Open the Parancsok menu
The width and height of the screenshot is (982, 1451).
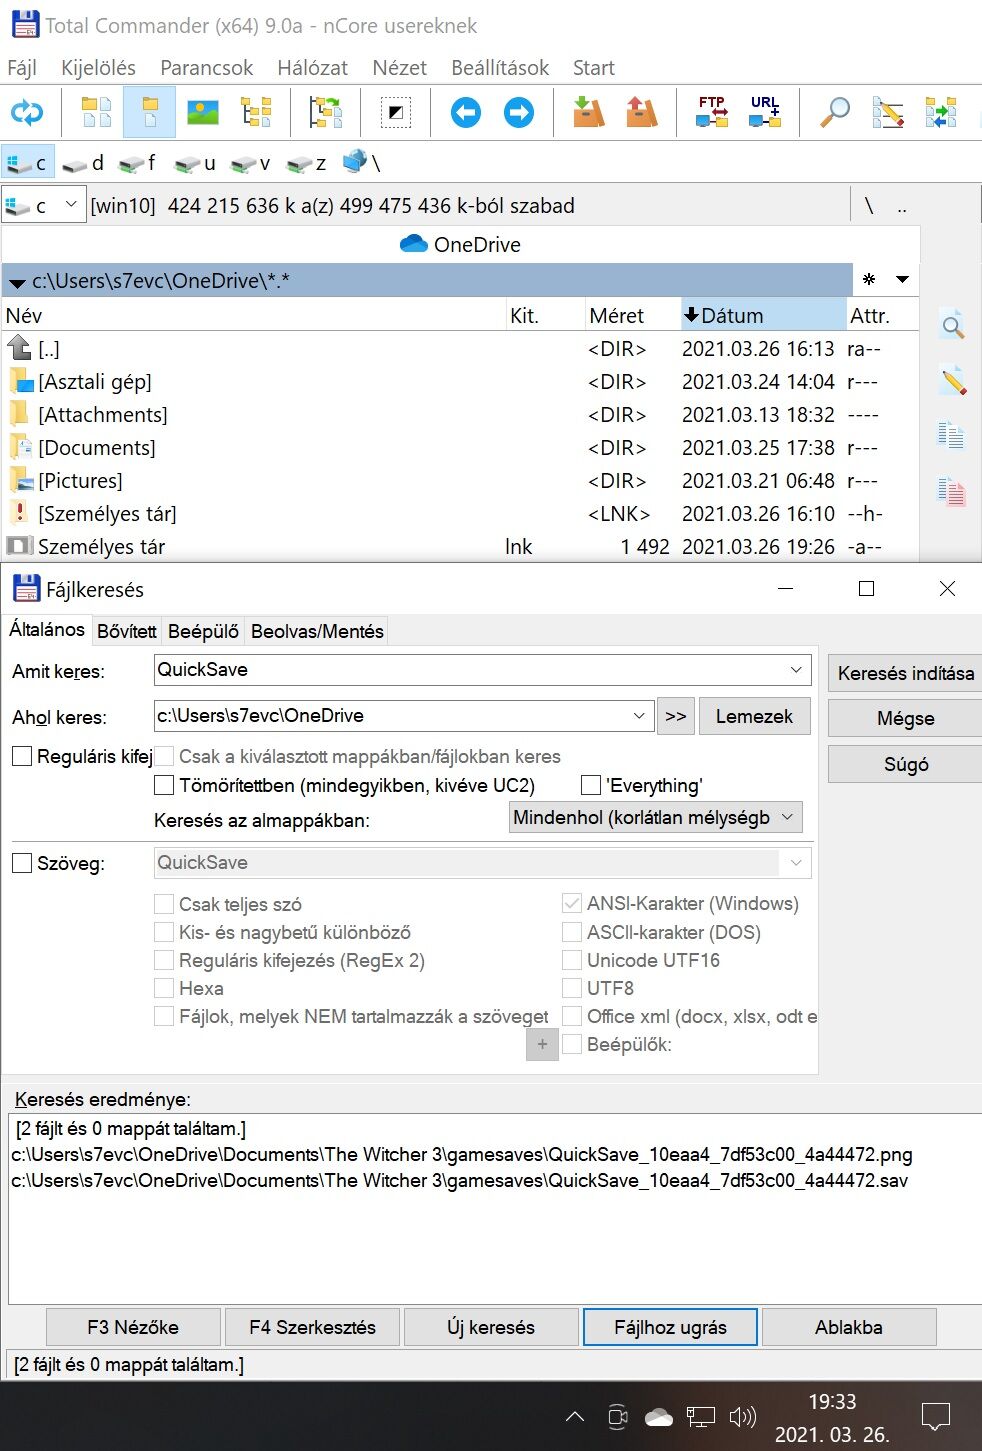[x=206, y=68]
